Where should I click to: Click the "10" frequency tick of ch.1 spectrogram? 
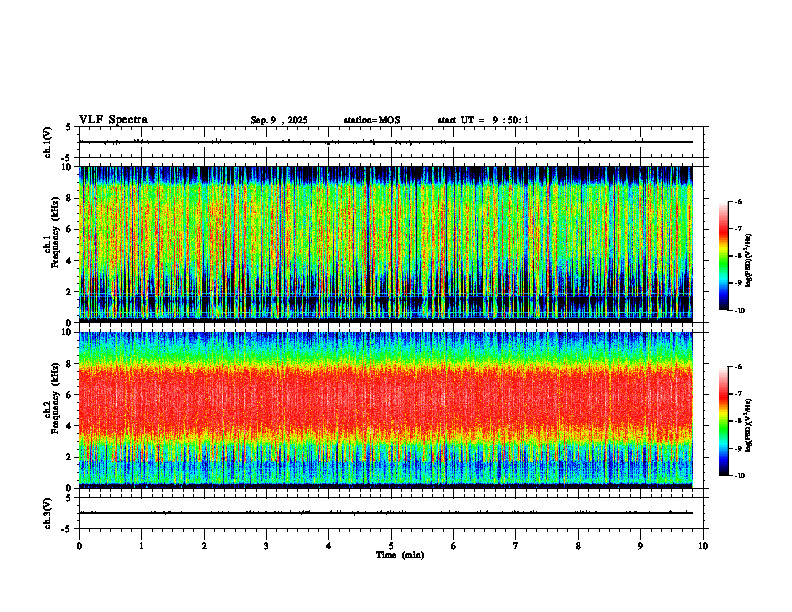pos(68,167)
